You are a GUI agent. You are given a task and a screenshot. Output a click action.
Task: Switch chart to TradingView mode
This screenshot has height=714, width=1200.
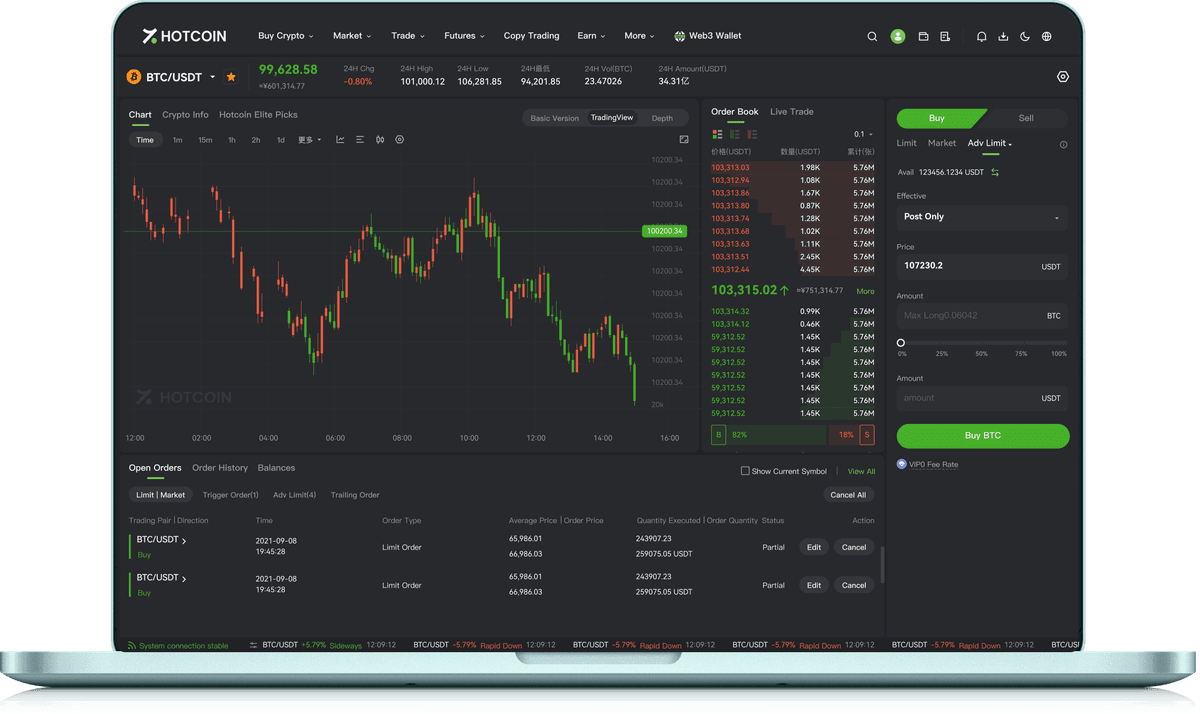click(612, 118)
